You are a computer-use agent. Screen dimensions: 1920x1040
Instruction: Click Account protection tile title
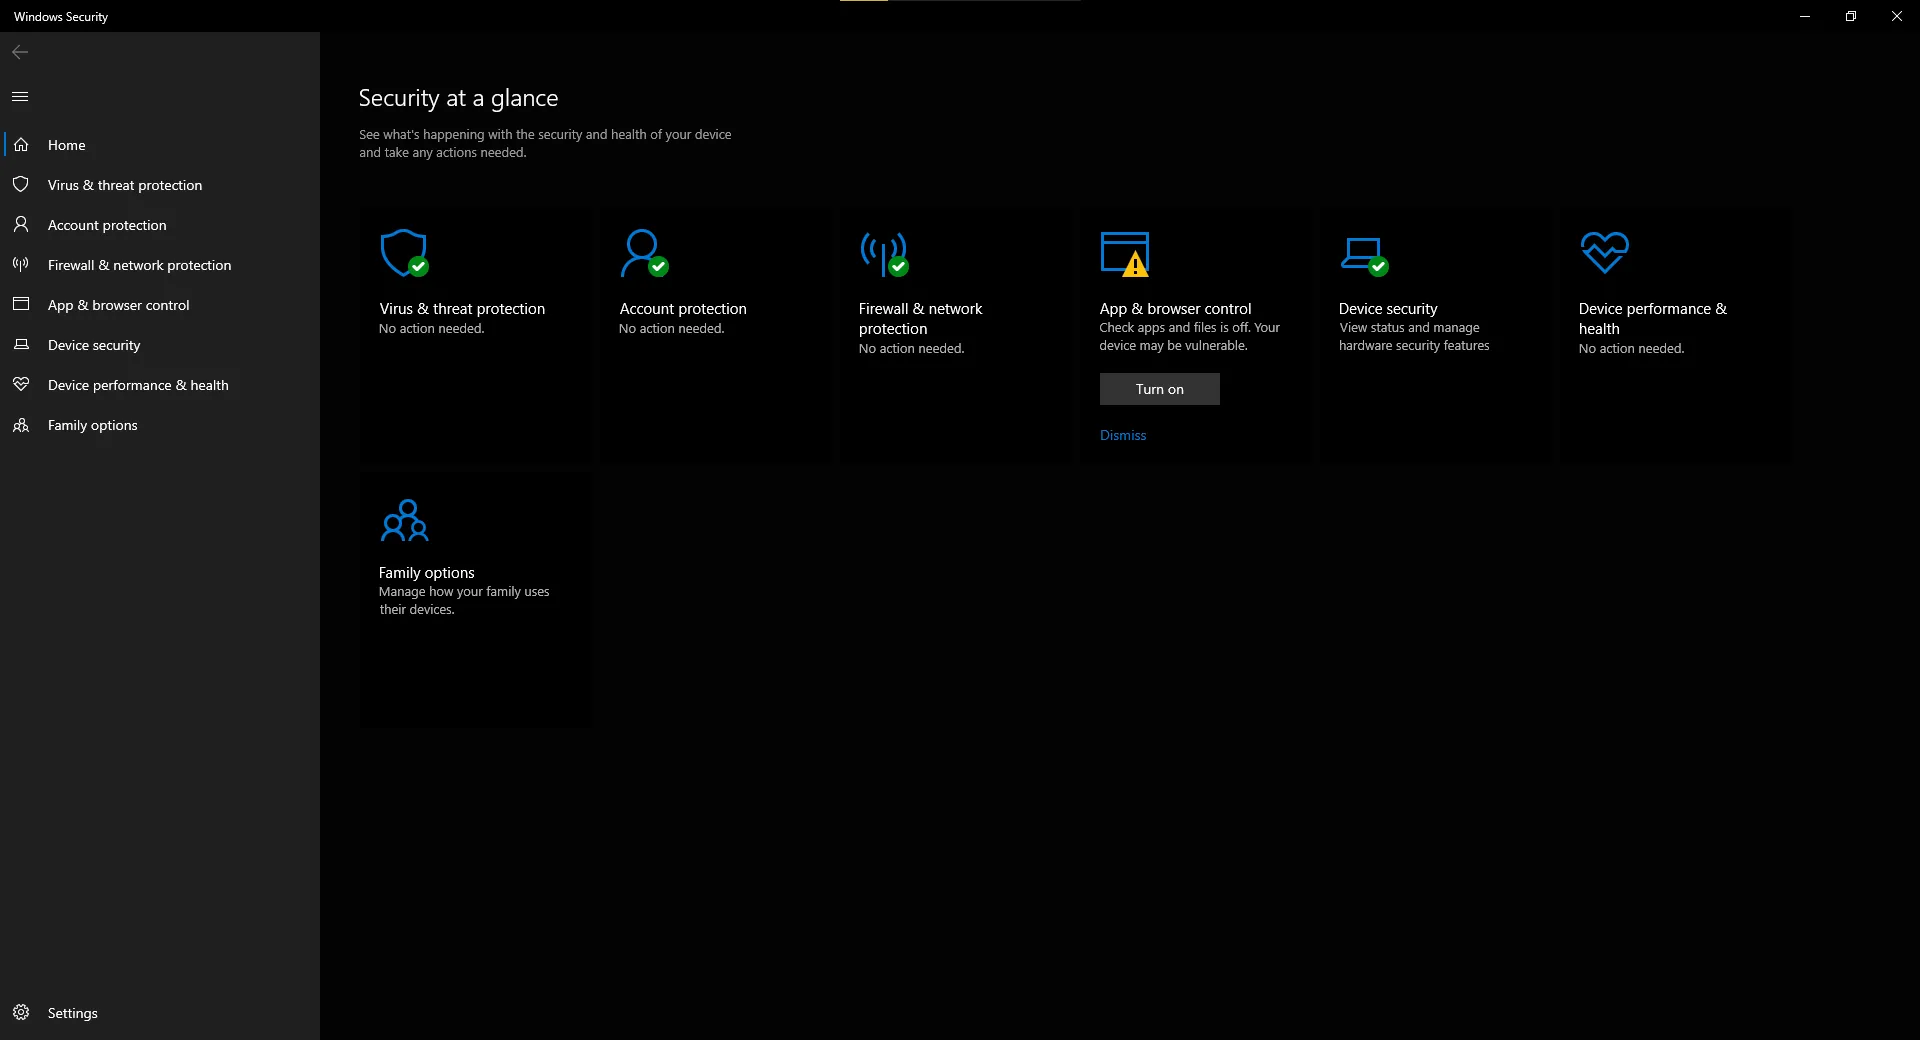[683, 309]
